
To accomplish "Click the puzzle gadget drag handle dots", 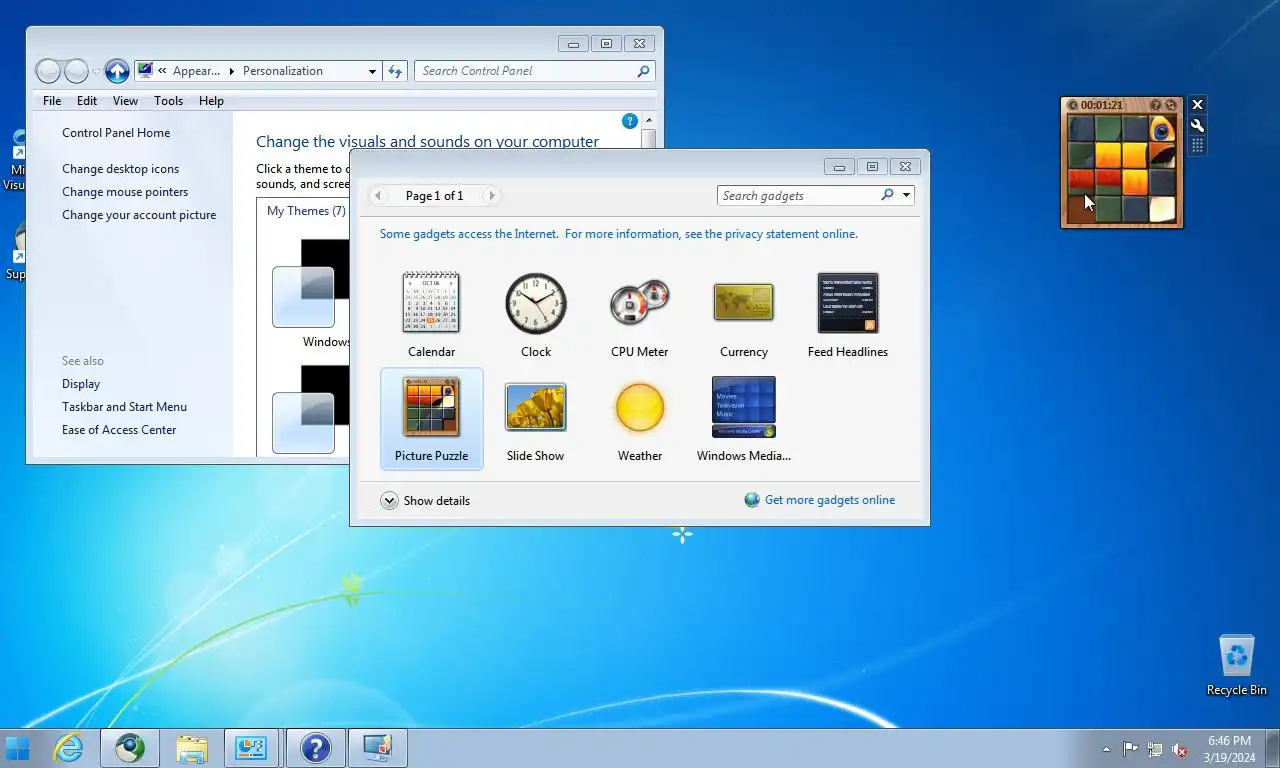I will (1197, 146).
